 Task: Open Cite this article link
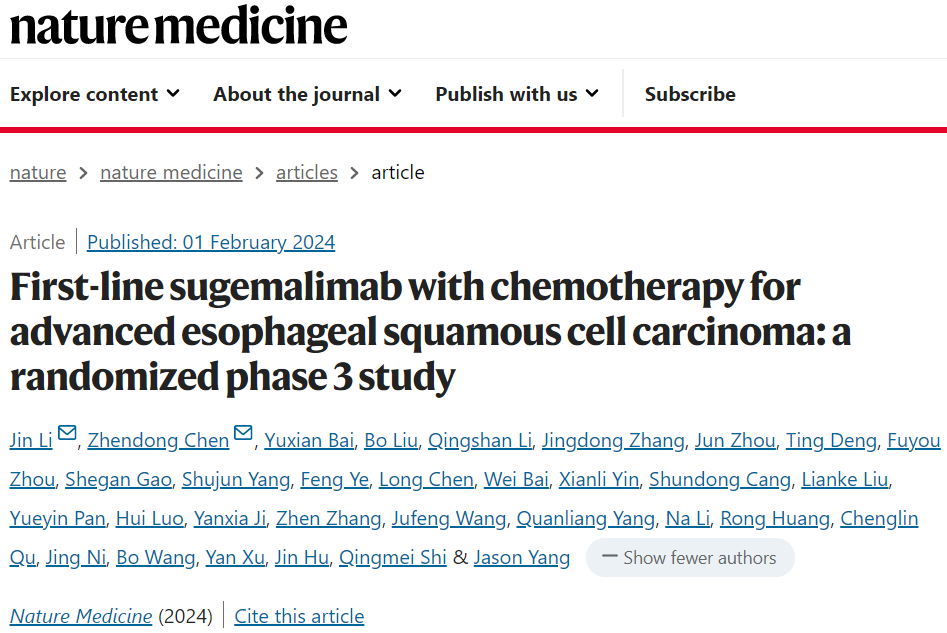pos(299,616)
